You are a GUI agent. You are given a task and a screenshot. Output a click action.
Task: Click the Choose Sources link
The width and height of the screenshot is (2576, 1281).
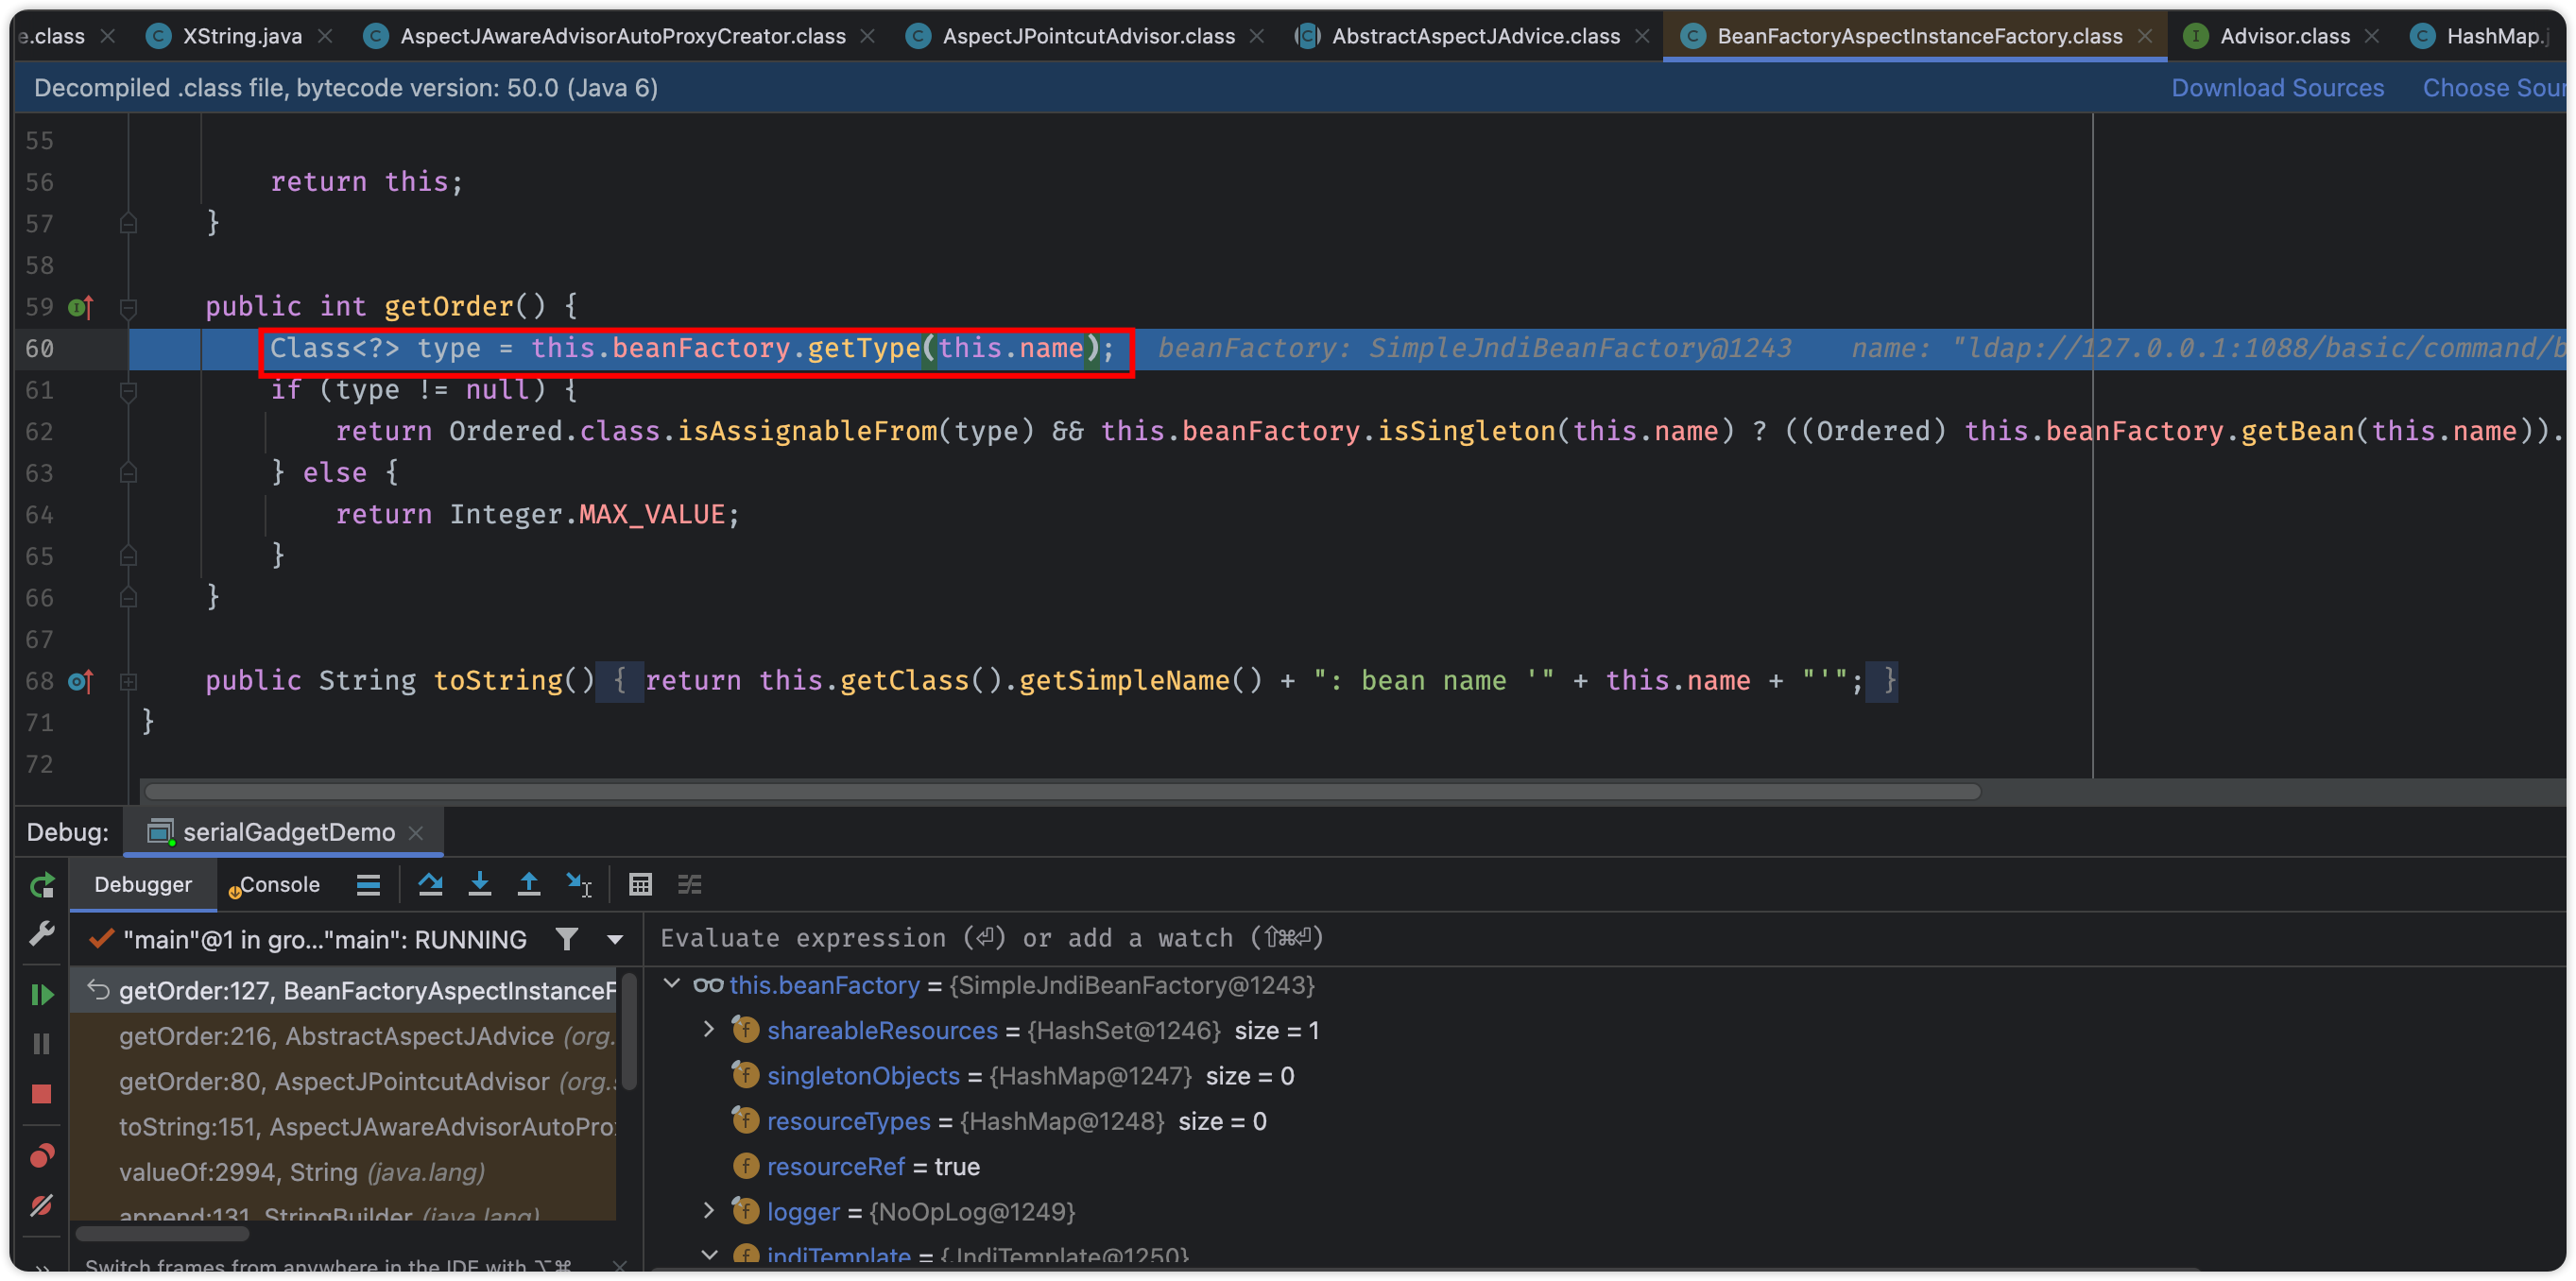click(x=2494, y=88)
